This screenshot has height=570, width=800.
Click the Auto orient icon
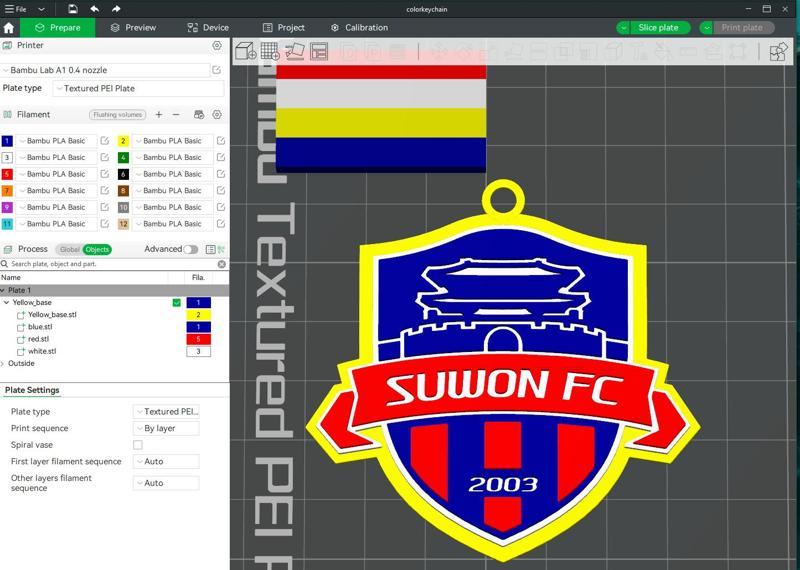click(294, 51)
